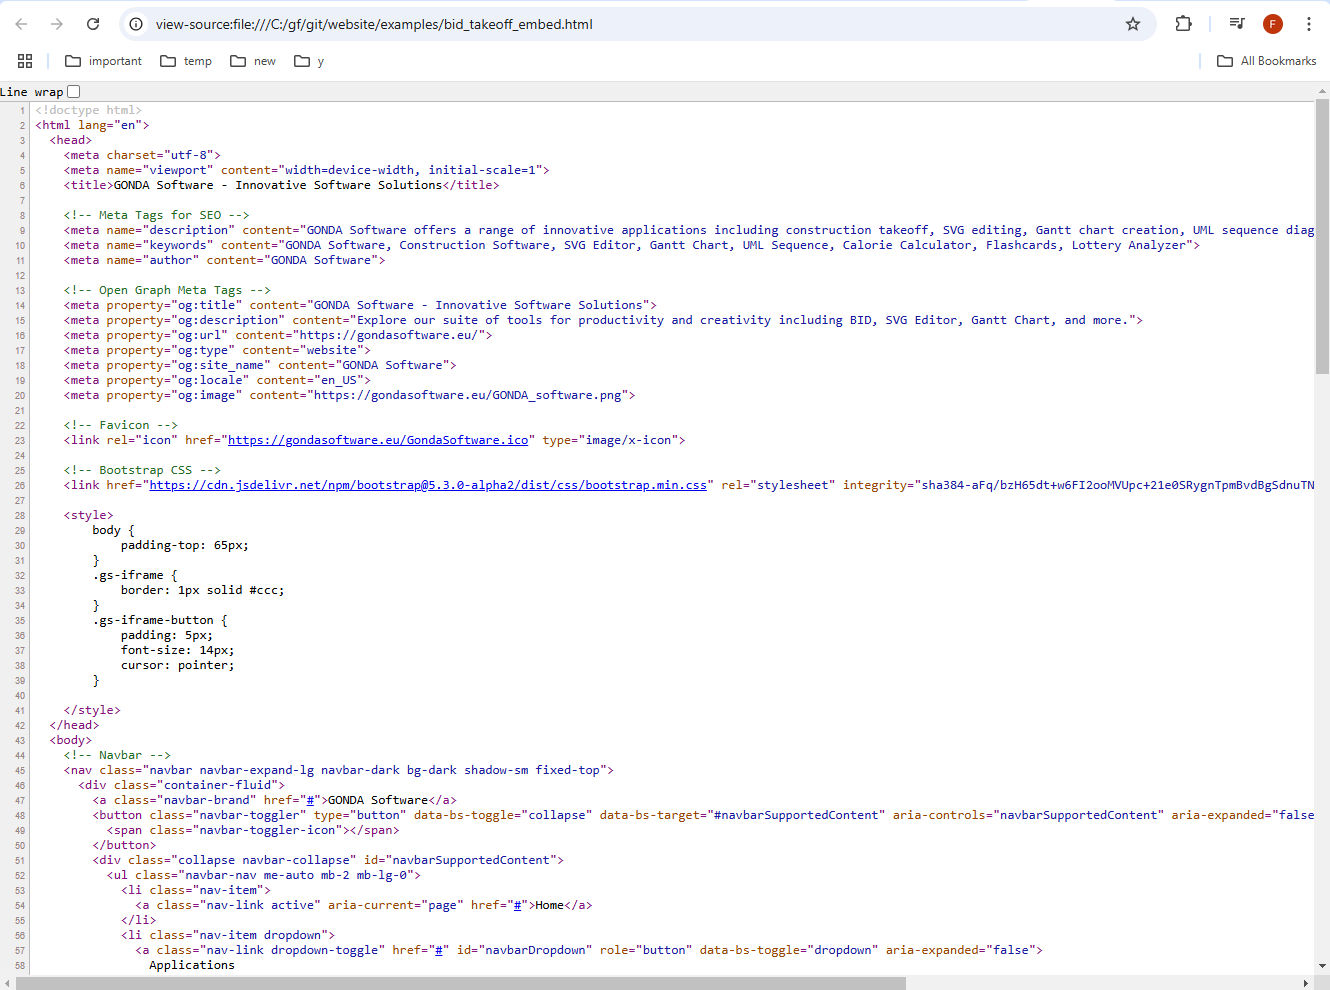Viewport: 1330px width, 990px height.
Task: Open the 'new' bookmarks folder
Action: (x=253, y=61)
